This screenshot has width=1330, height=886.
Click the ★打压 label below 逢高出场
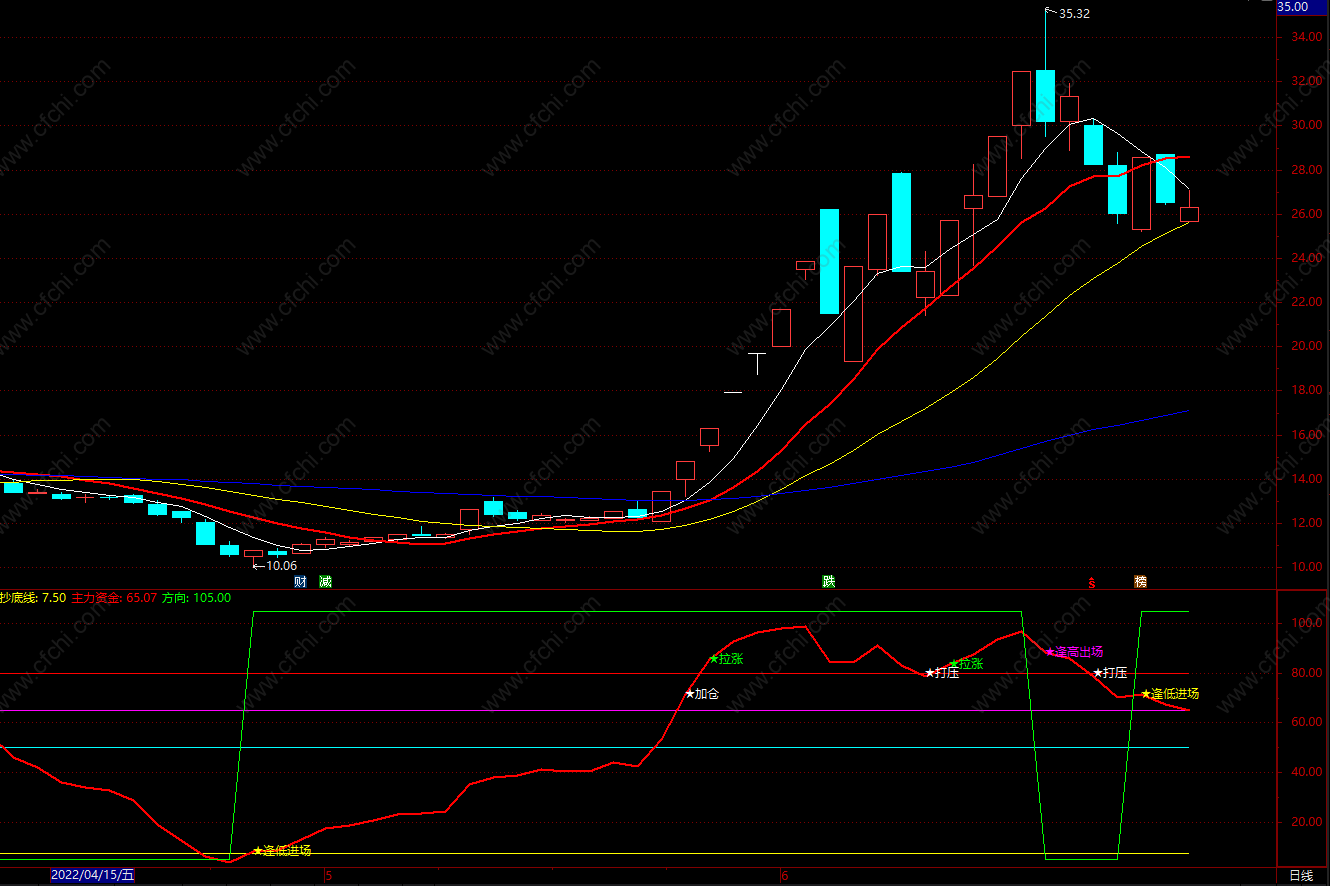pos(1110,673)
